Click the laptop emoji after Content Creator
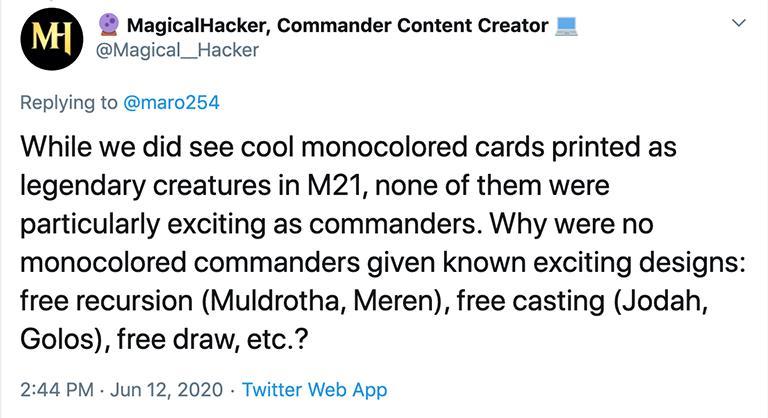This screenshot has height=418, width=768. coord(566,26)
